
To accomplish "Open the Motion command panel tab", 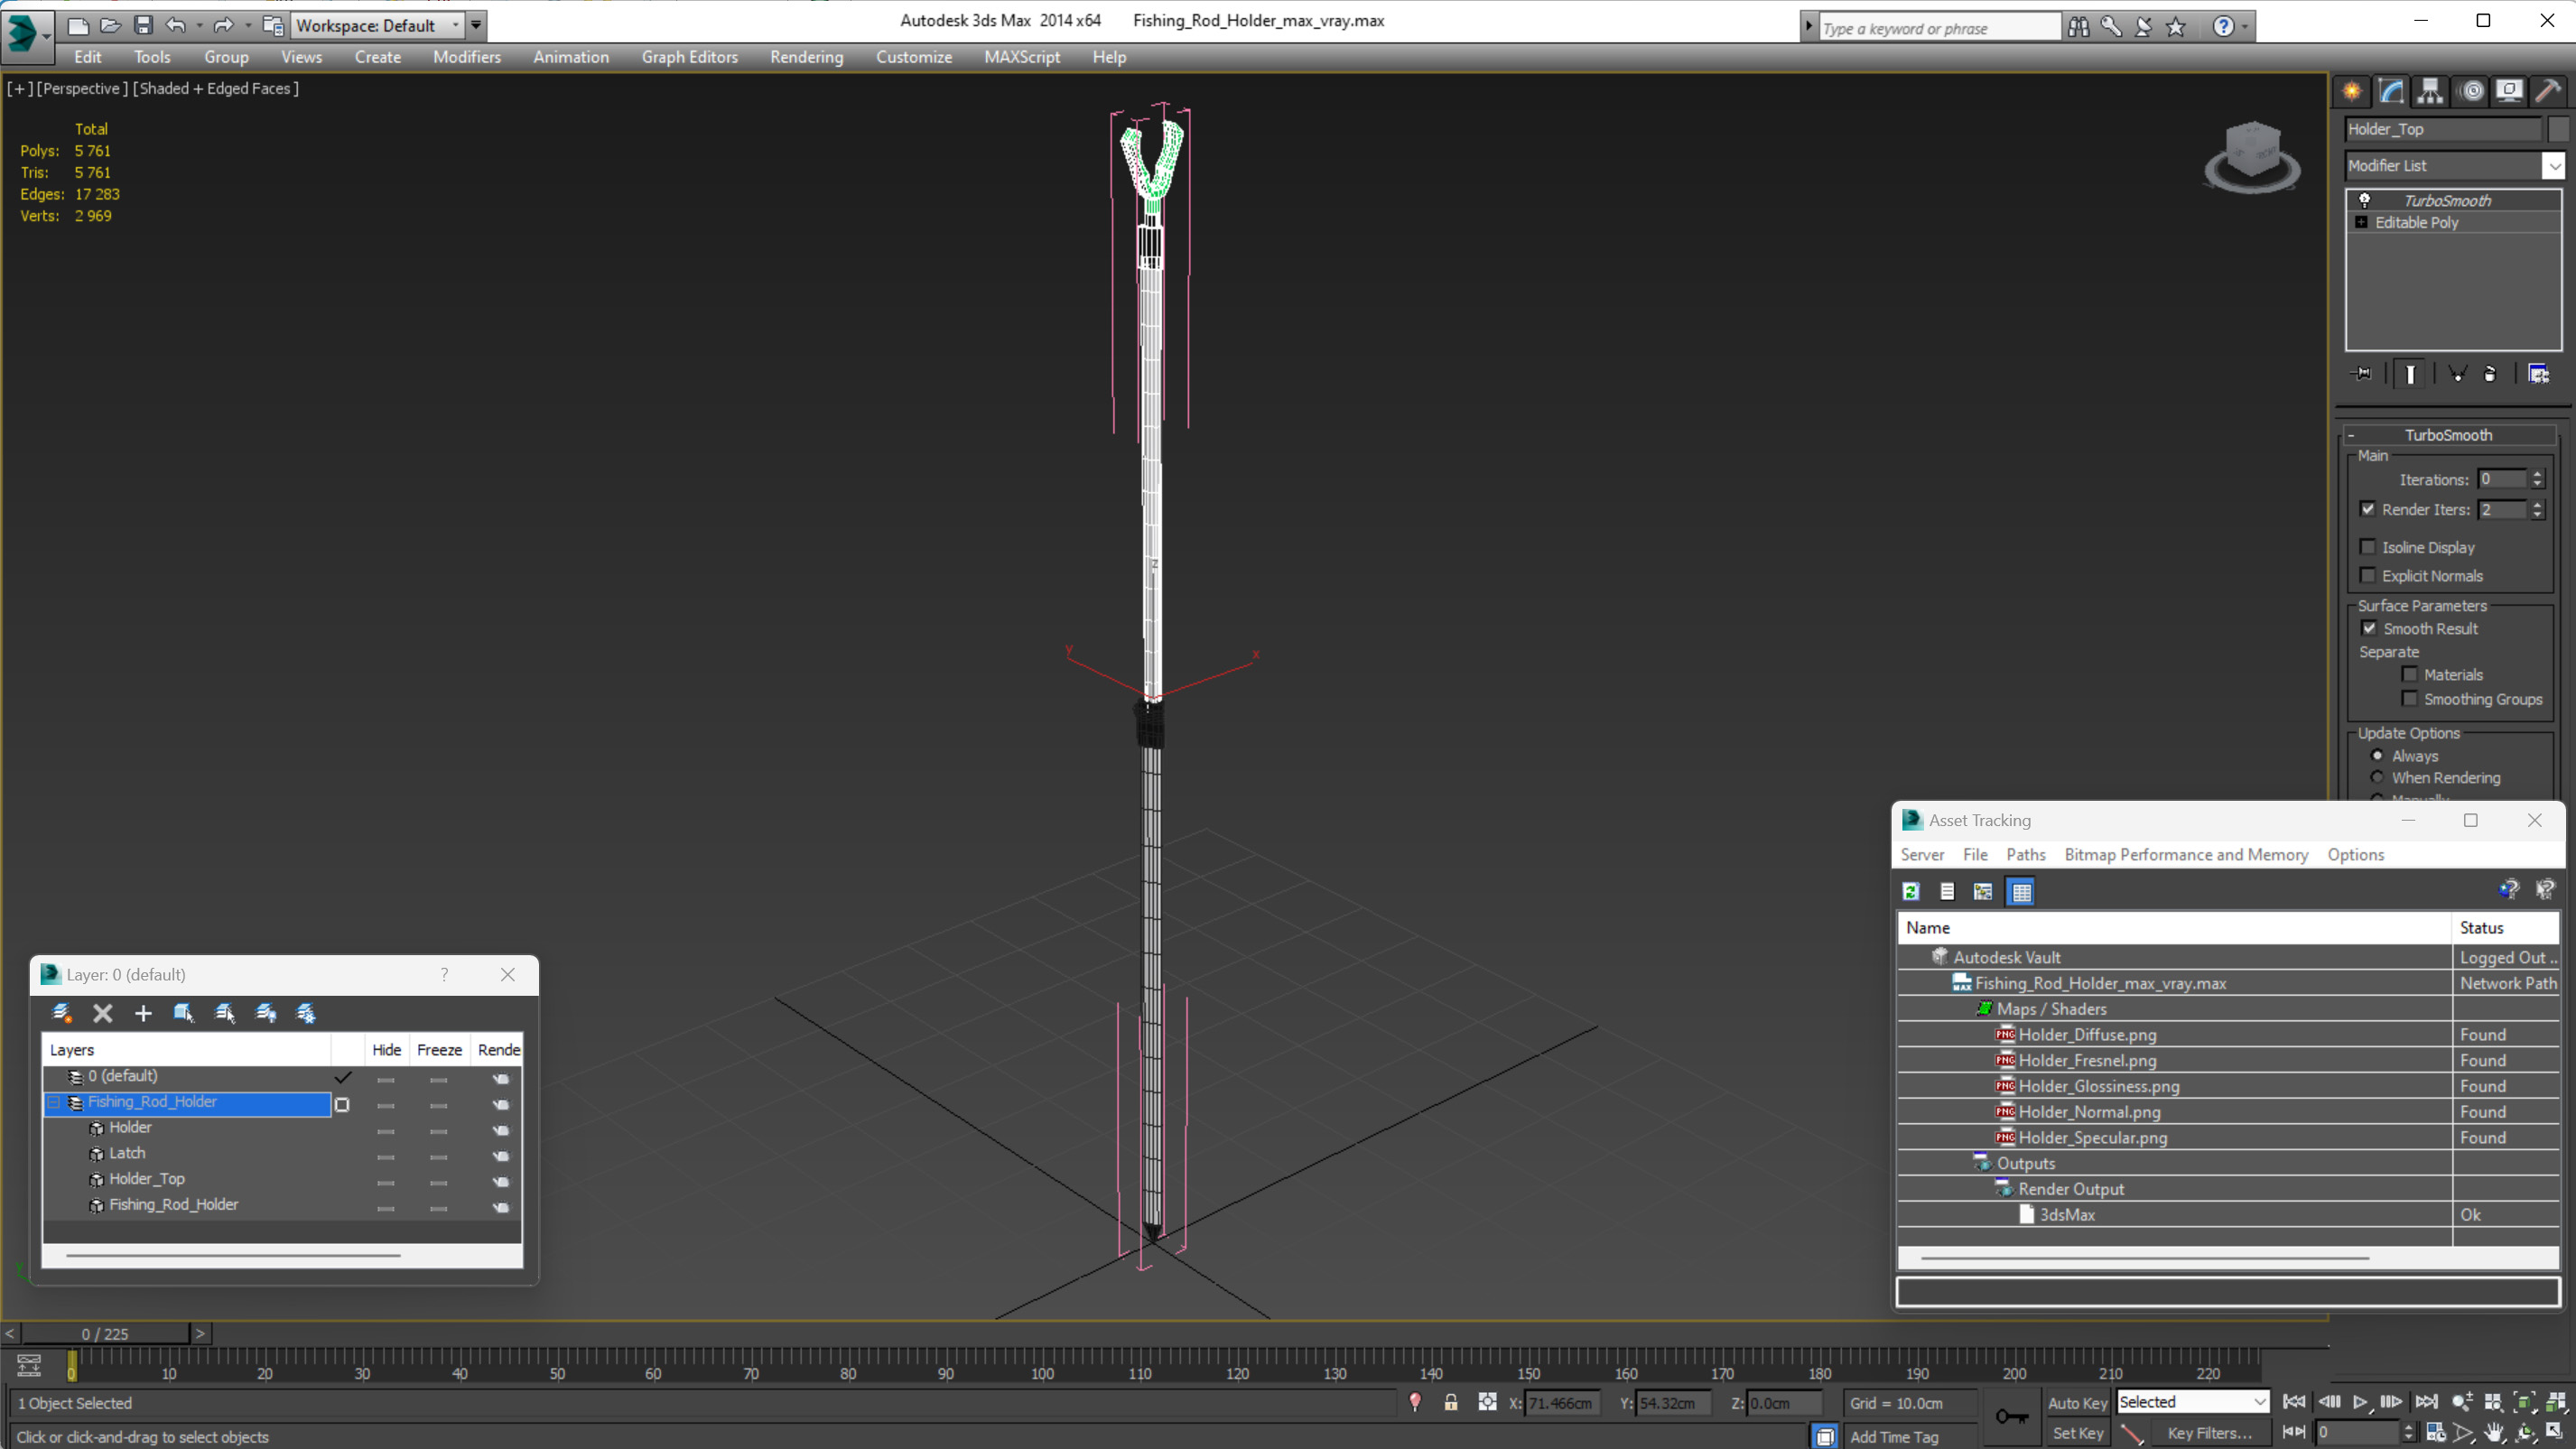I will tap(2472, 91).
